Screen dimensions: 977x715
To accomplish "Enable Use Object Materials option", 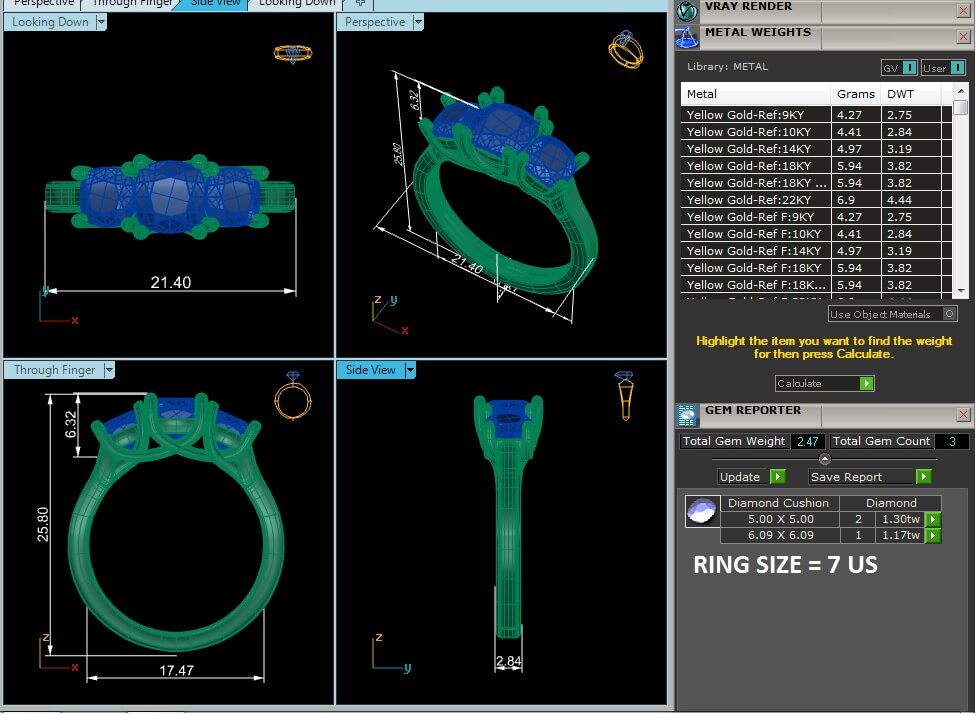I will point(949,314).
